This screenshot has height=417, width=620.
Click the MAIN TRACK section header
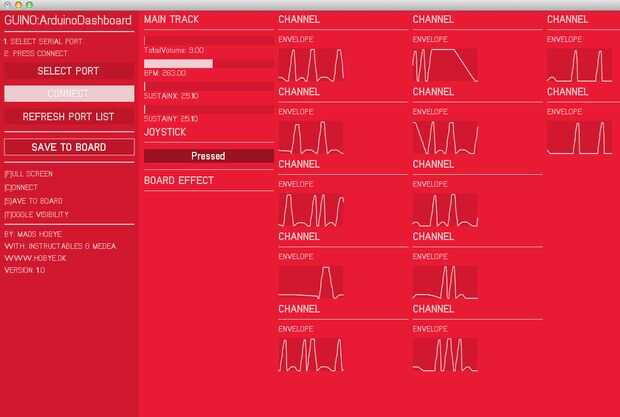coord(172,20)
